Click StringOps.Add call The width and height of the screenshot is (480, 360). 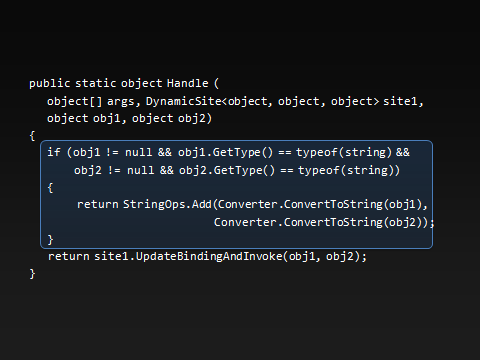pos(167,204)
